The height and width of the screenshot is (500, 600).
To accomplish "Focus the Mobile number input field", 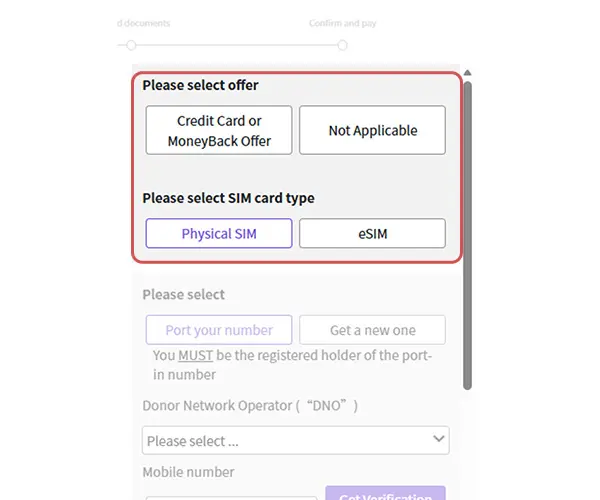I will (231, 496).
